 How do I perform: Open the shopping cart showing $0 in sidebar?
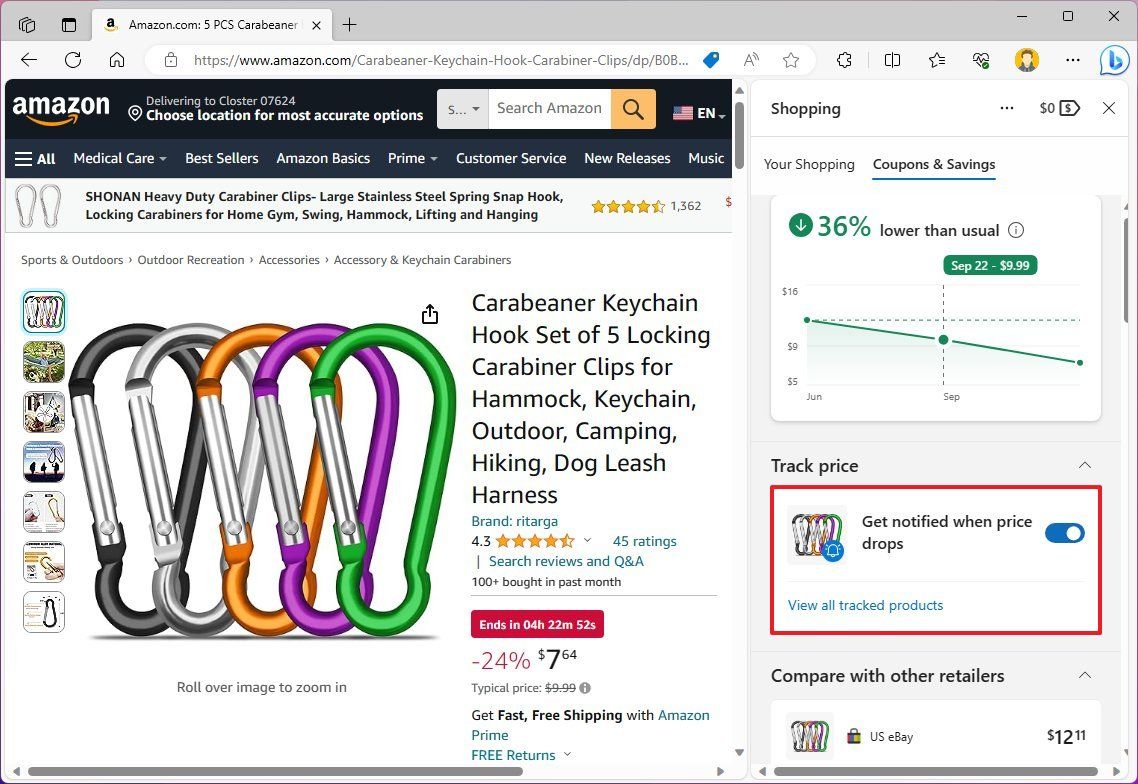pyautogui.click(x=1059, y=108)
